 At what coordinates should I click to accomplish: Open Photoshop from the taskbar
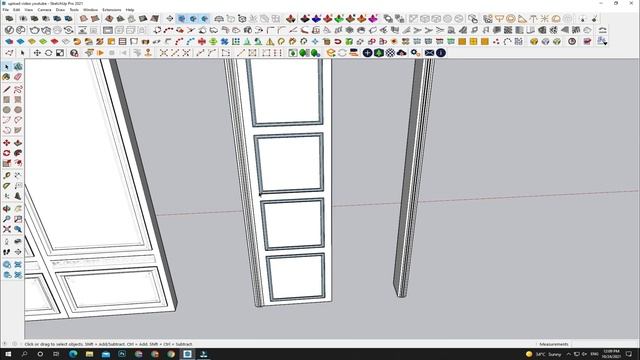(x=122, y=354)
